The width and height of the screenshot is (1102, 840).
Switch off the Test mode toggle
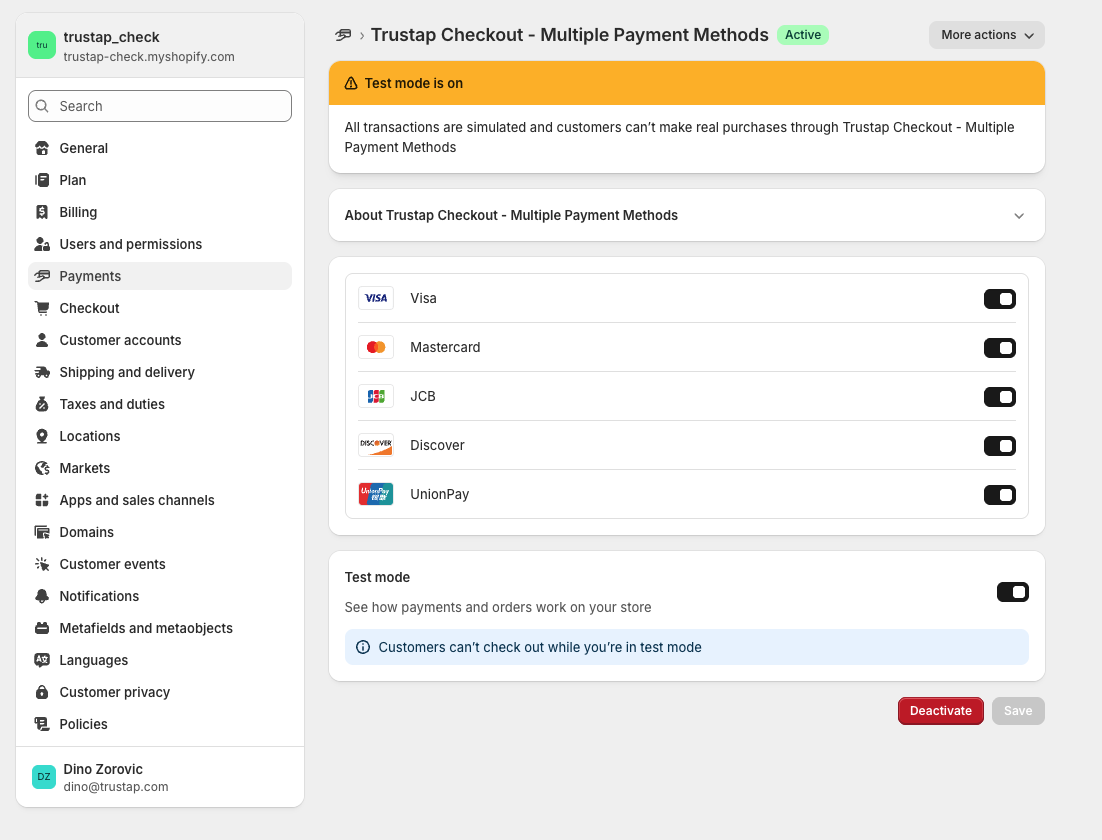click(x=1012, y=592)
